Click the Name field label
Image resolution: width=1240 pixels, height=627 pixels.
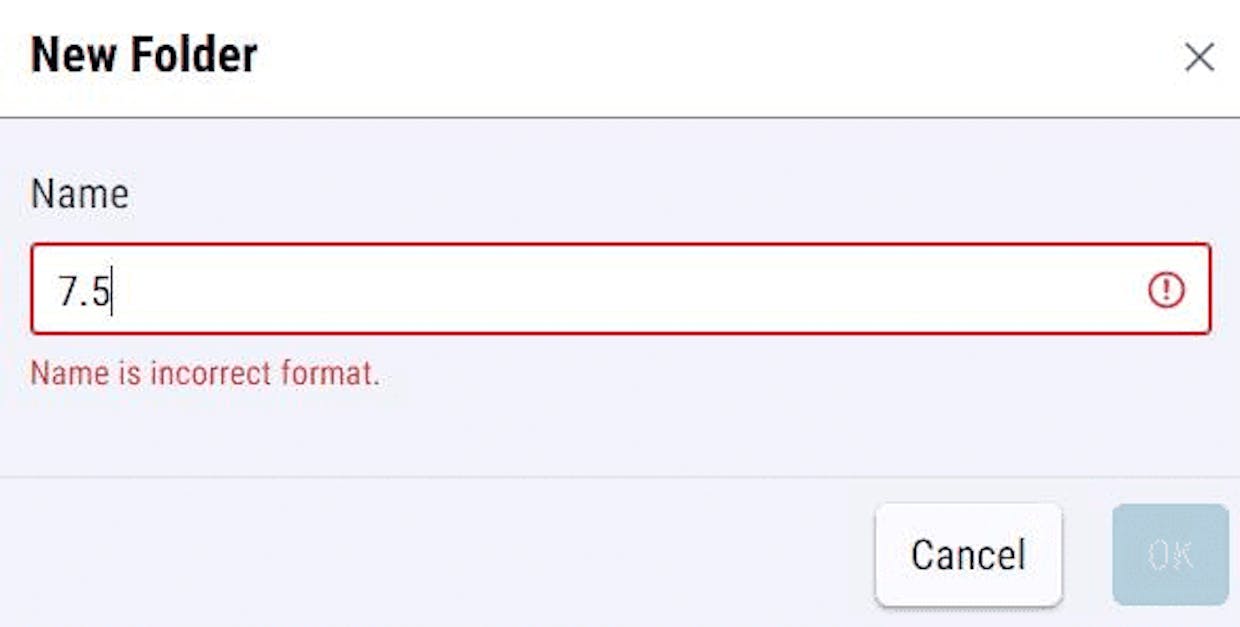pyautogui.click(x=80, y=194)
